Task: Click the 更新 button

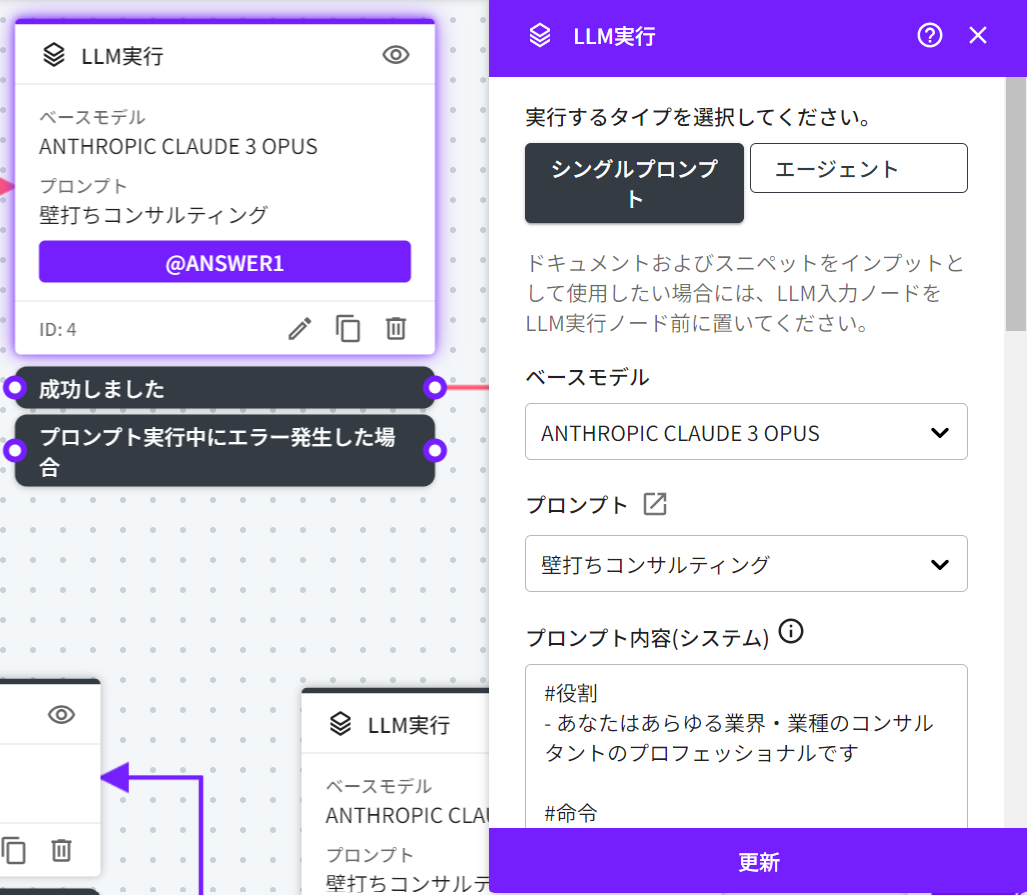Action: pos(758,862)
